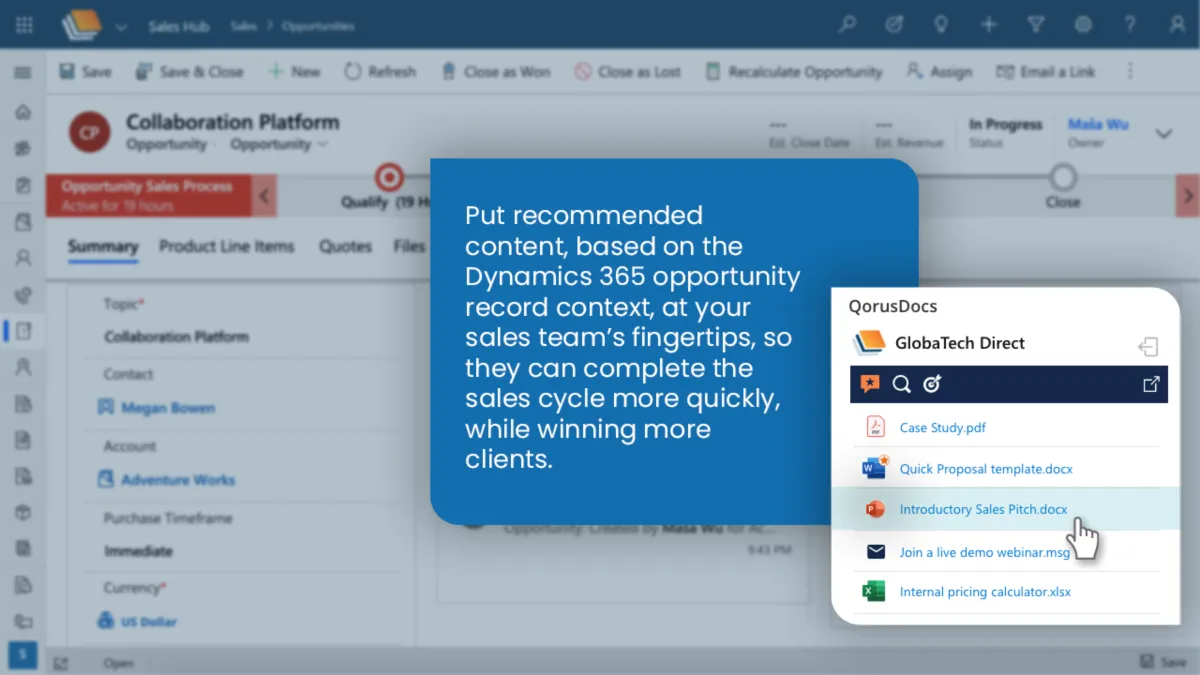Click the New command

click(x=294, y=72)
